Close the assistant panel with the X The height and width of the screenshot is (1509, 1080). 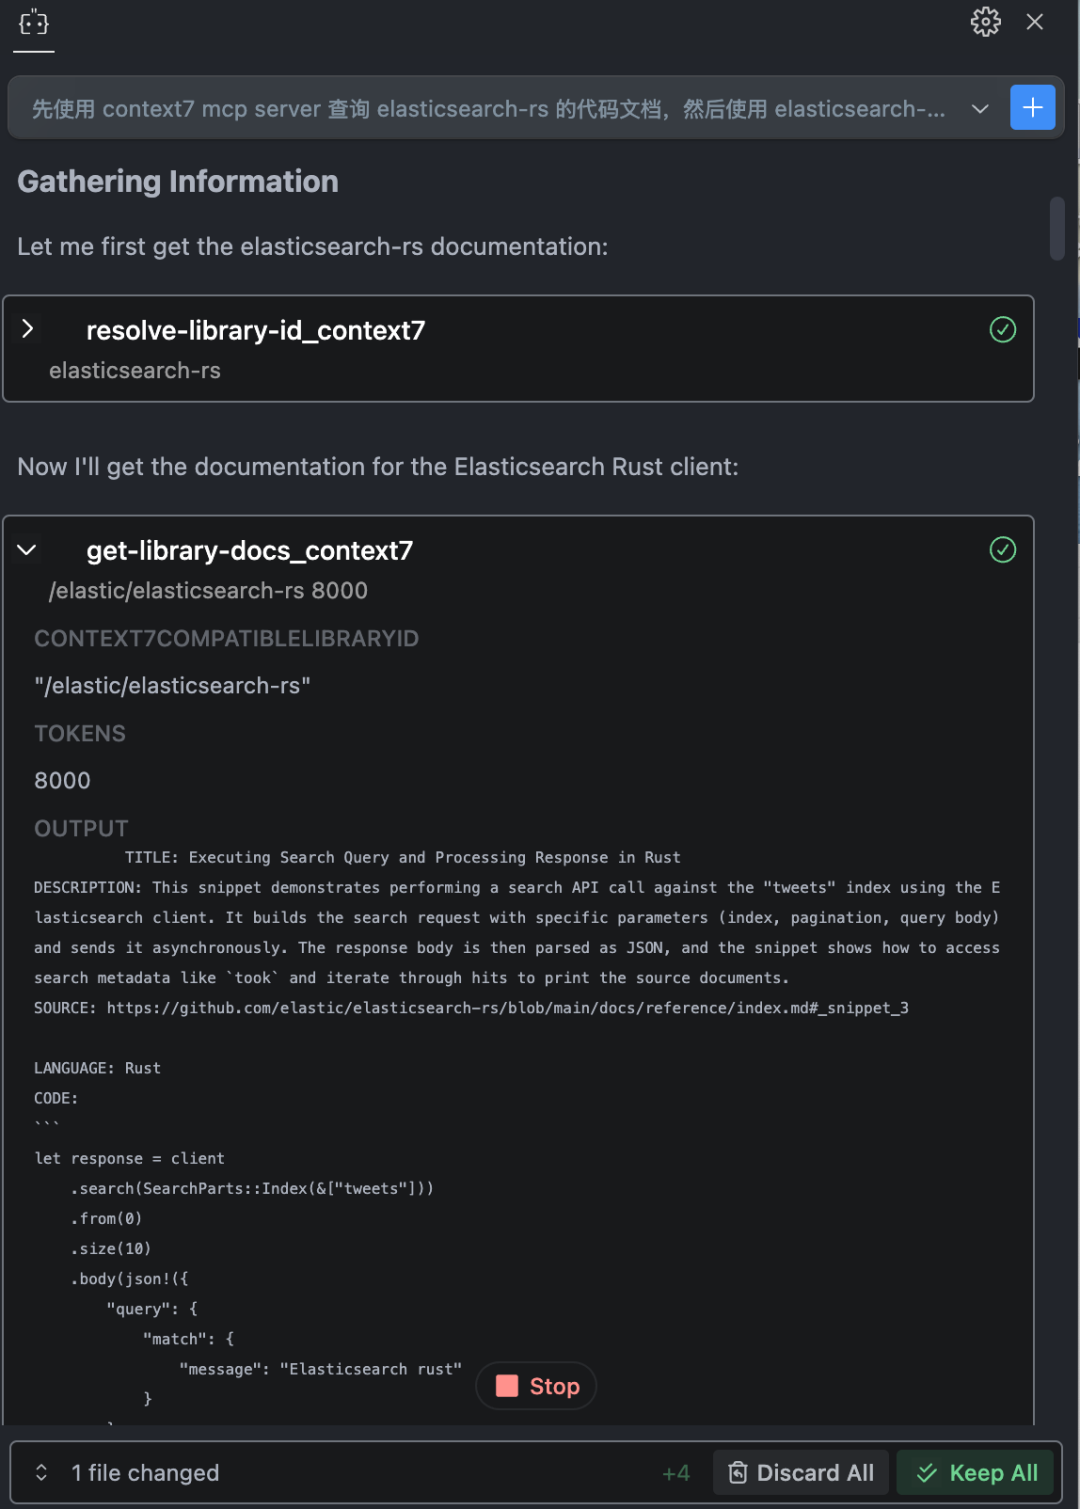coord(1035,22)
